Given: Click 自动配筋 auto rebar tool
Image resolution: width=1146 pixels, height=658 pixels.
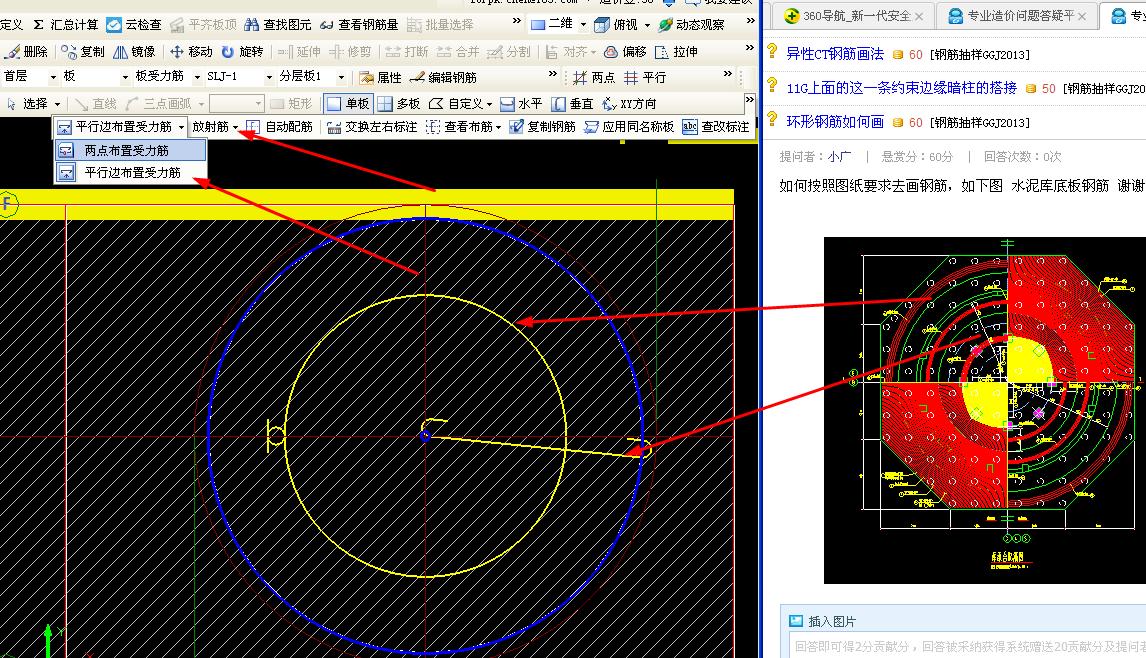Looking at the screenshot, I should click(x=280, y=127).
